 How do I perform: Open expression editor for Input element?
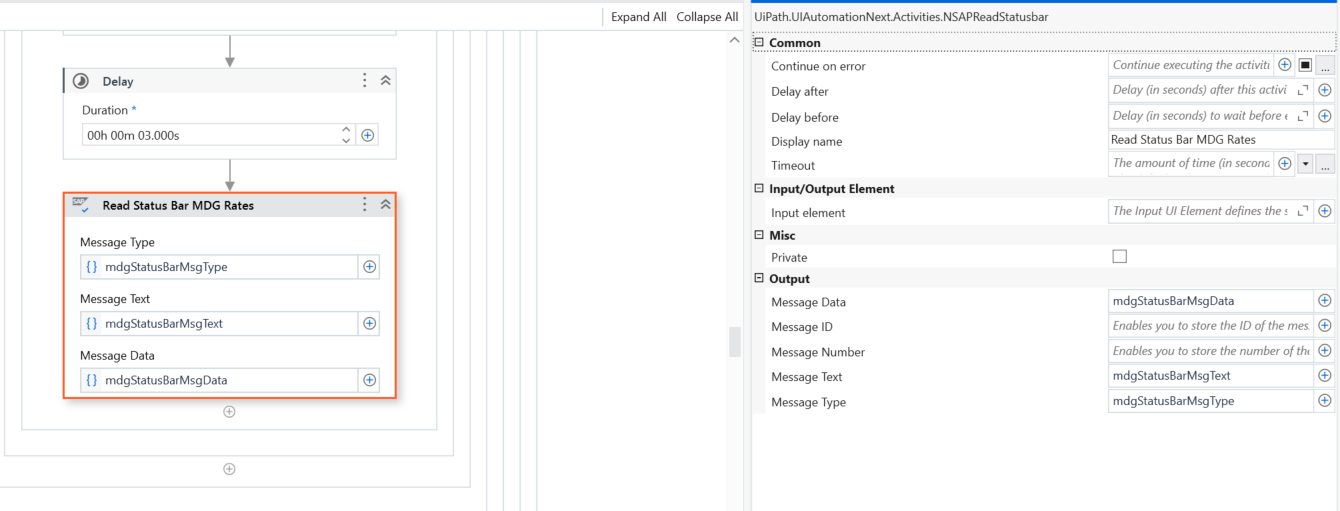pyautogui.click(x=1303, y=211)
